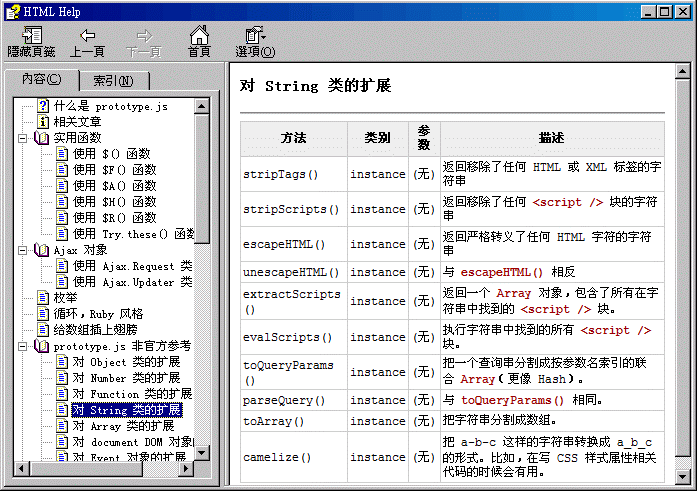
Task: Select the highlighted 对 String 类的扩展 topic
Action: (x=127, y=410)
